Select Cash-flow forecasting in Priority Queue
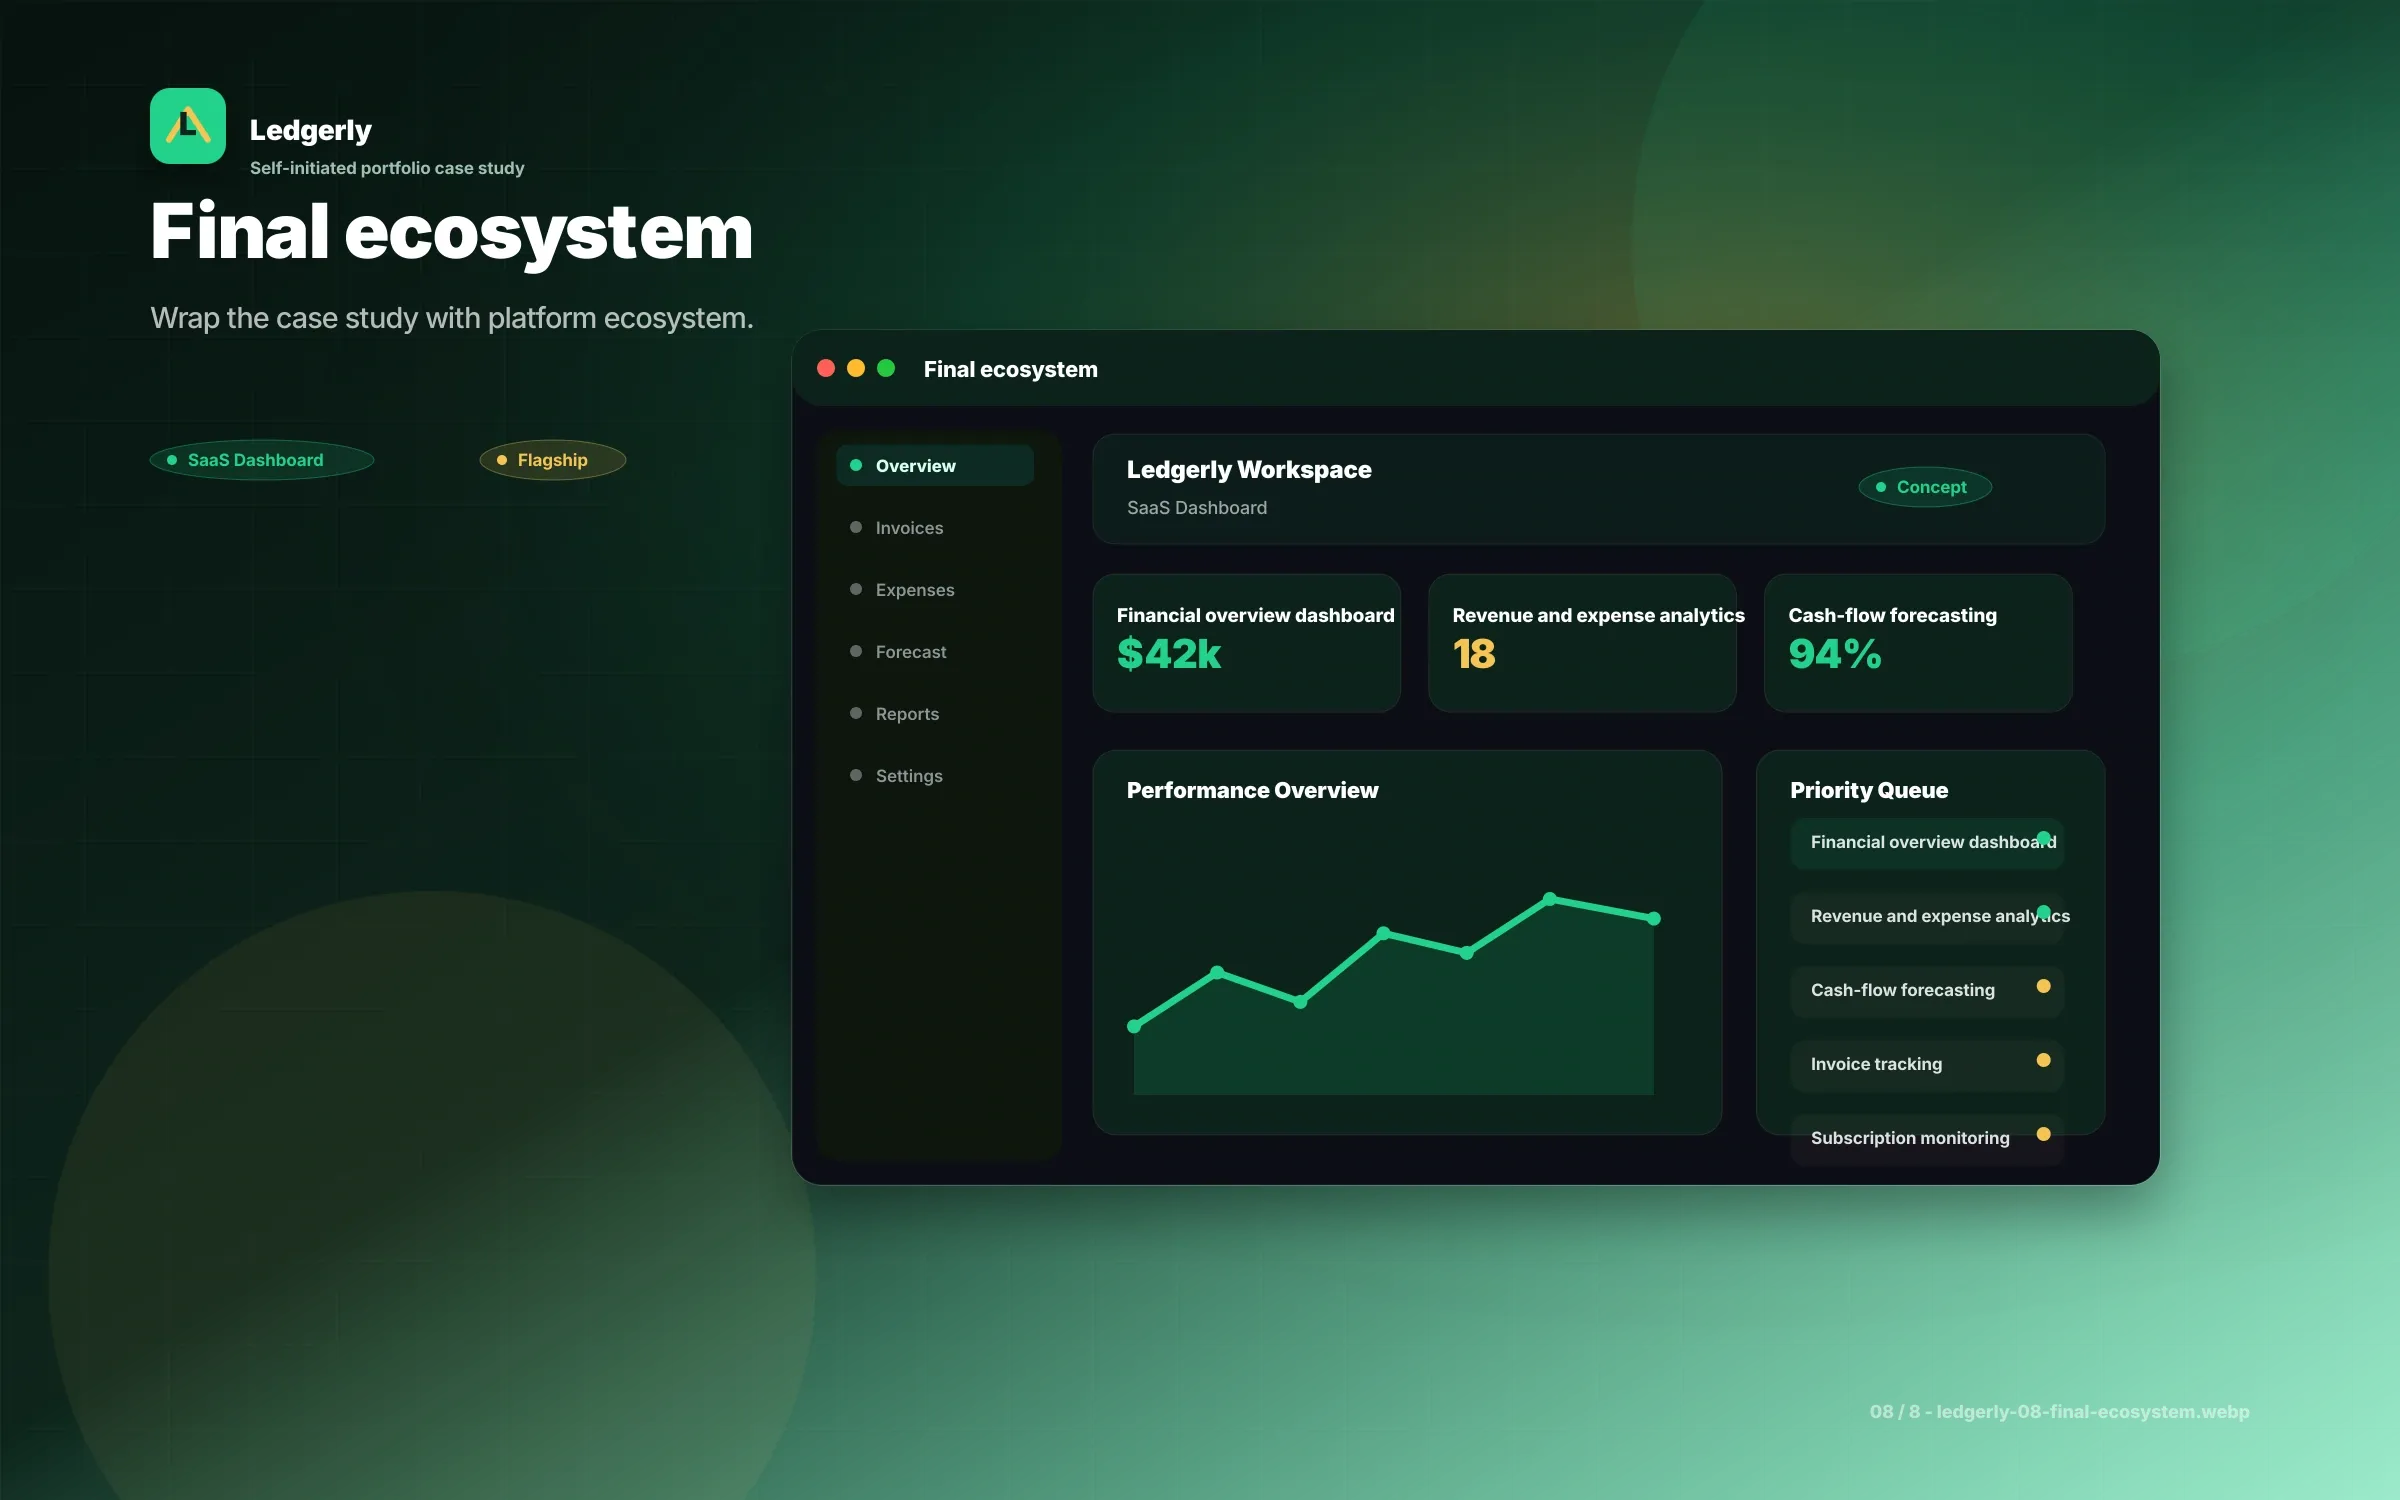The width and height of the screenshot is (2400, 1500). 1927,991
